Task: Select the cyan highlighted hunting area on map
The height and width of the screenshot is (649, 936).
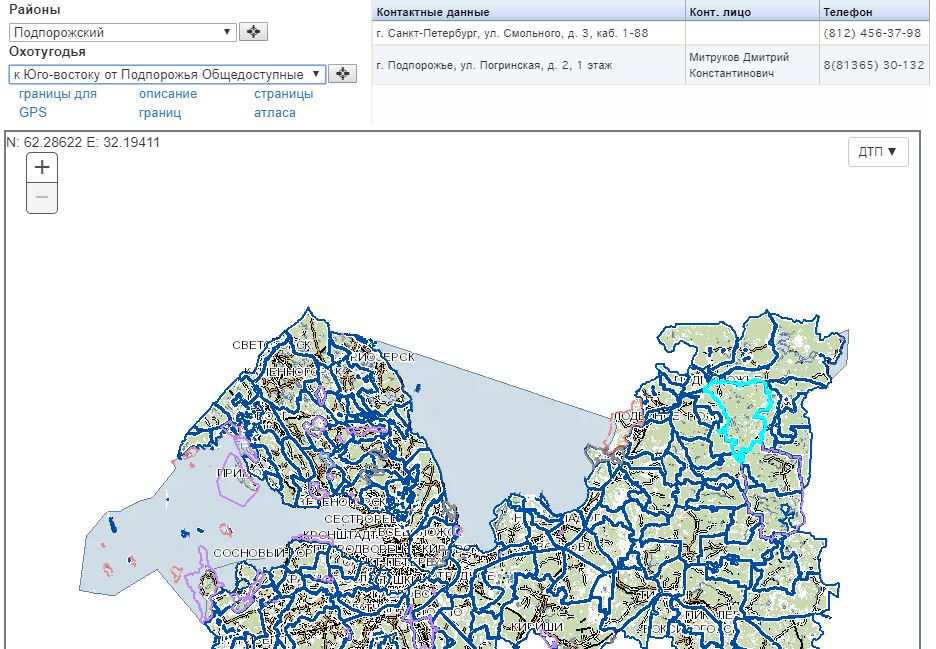Action: click(738, 415)
